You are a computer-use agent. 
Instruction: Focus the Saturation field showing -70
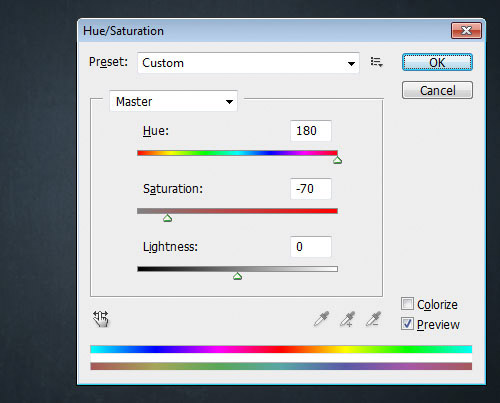click(311, 189)
